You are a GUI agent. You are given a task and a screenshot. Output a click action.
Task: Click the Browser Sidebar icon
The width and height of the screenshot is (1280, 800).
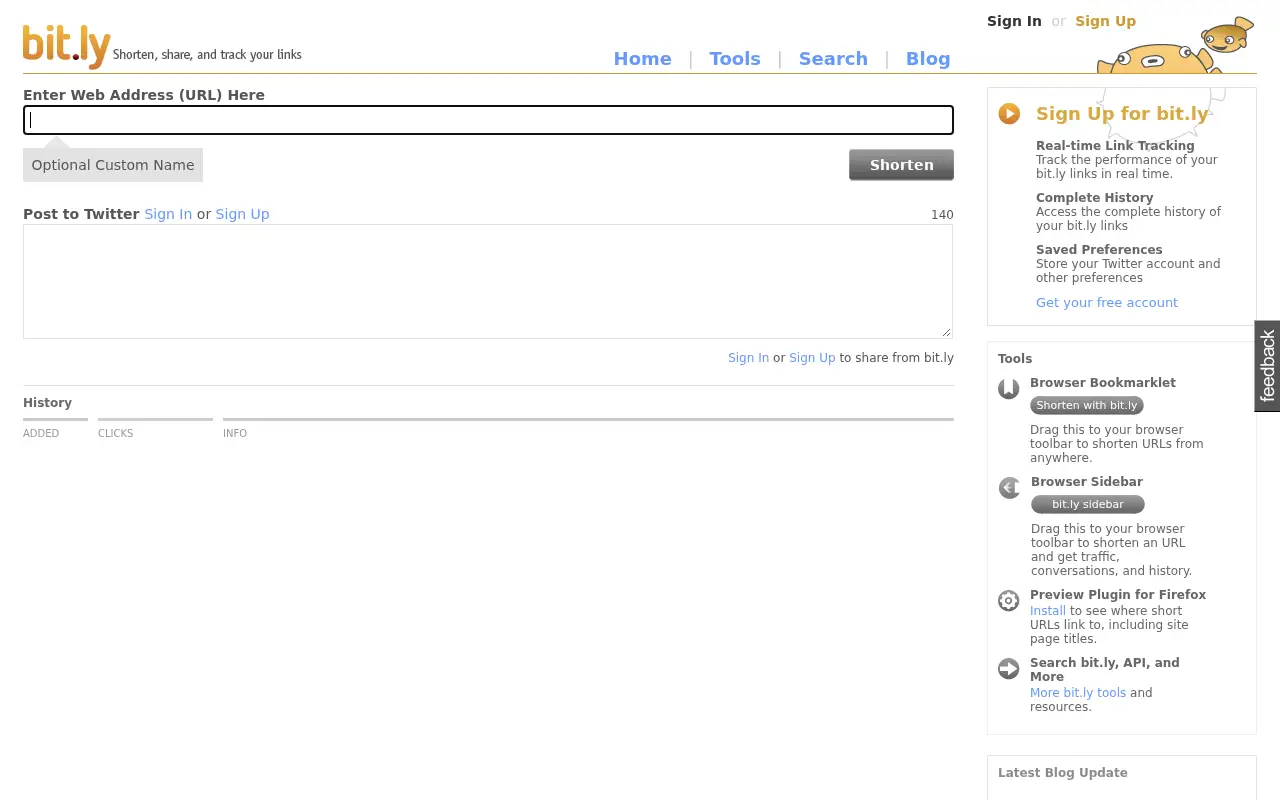pyautogui.click(x=1009, y=488)
